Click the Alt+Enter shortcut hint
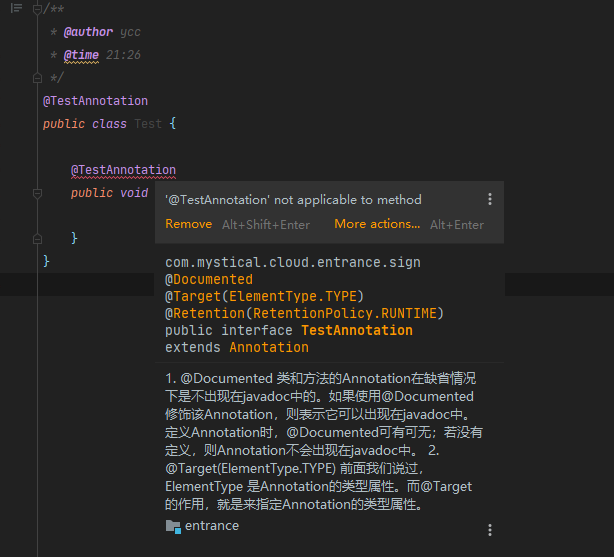Screen dimensions: 614x557 tap(457, 225)
